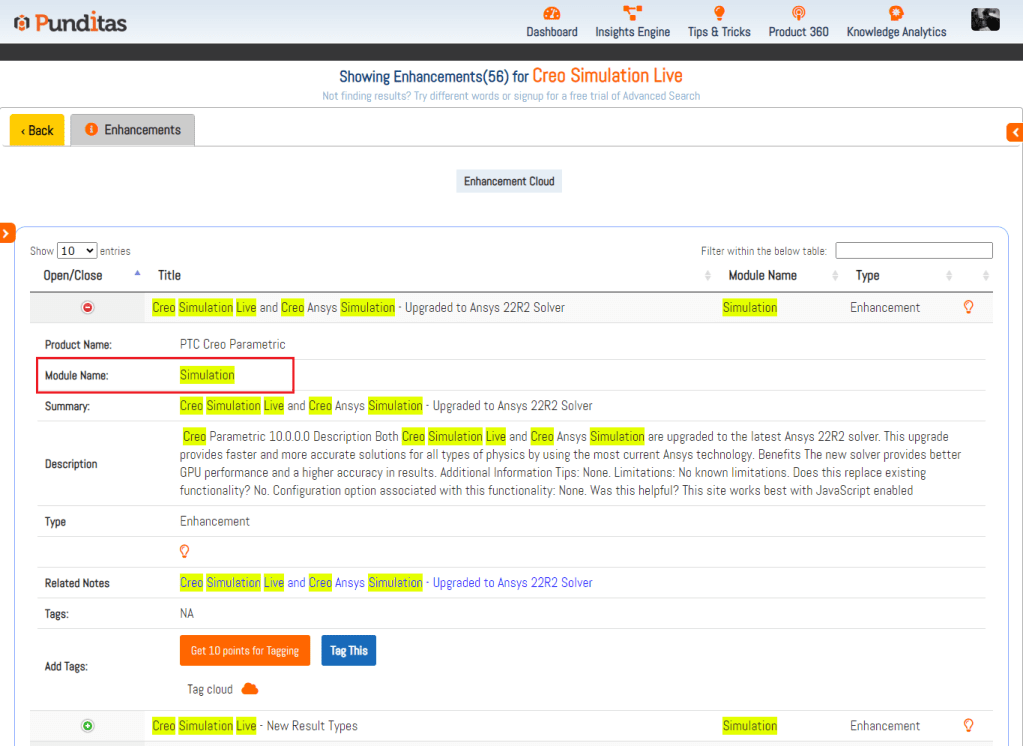Image resolution: width=1023 pixels, height=746 pixels.
Task: Expand the New Result Types row
Action: [88, 726]
